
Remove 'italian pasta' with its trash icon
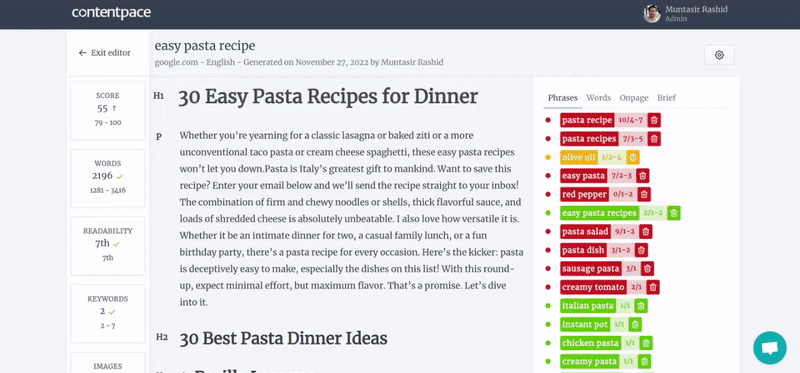[x=641, y=306]
